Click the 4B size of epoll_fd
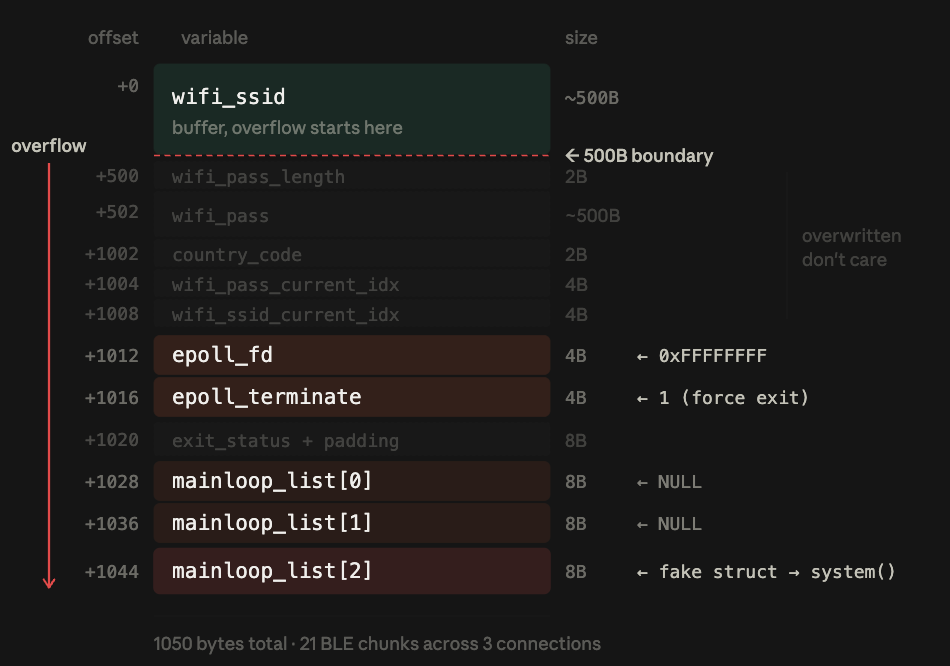 coord(576,356)
